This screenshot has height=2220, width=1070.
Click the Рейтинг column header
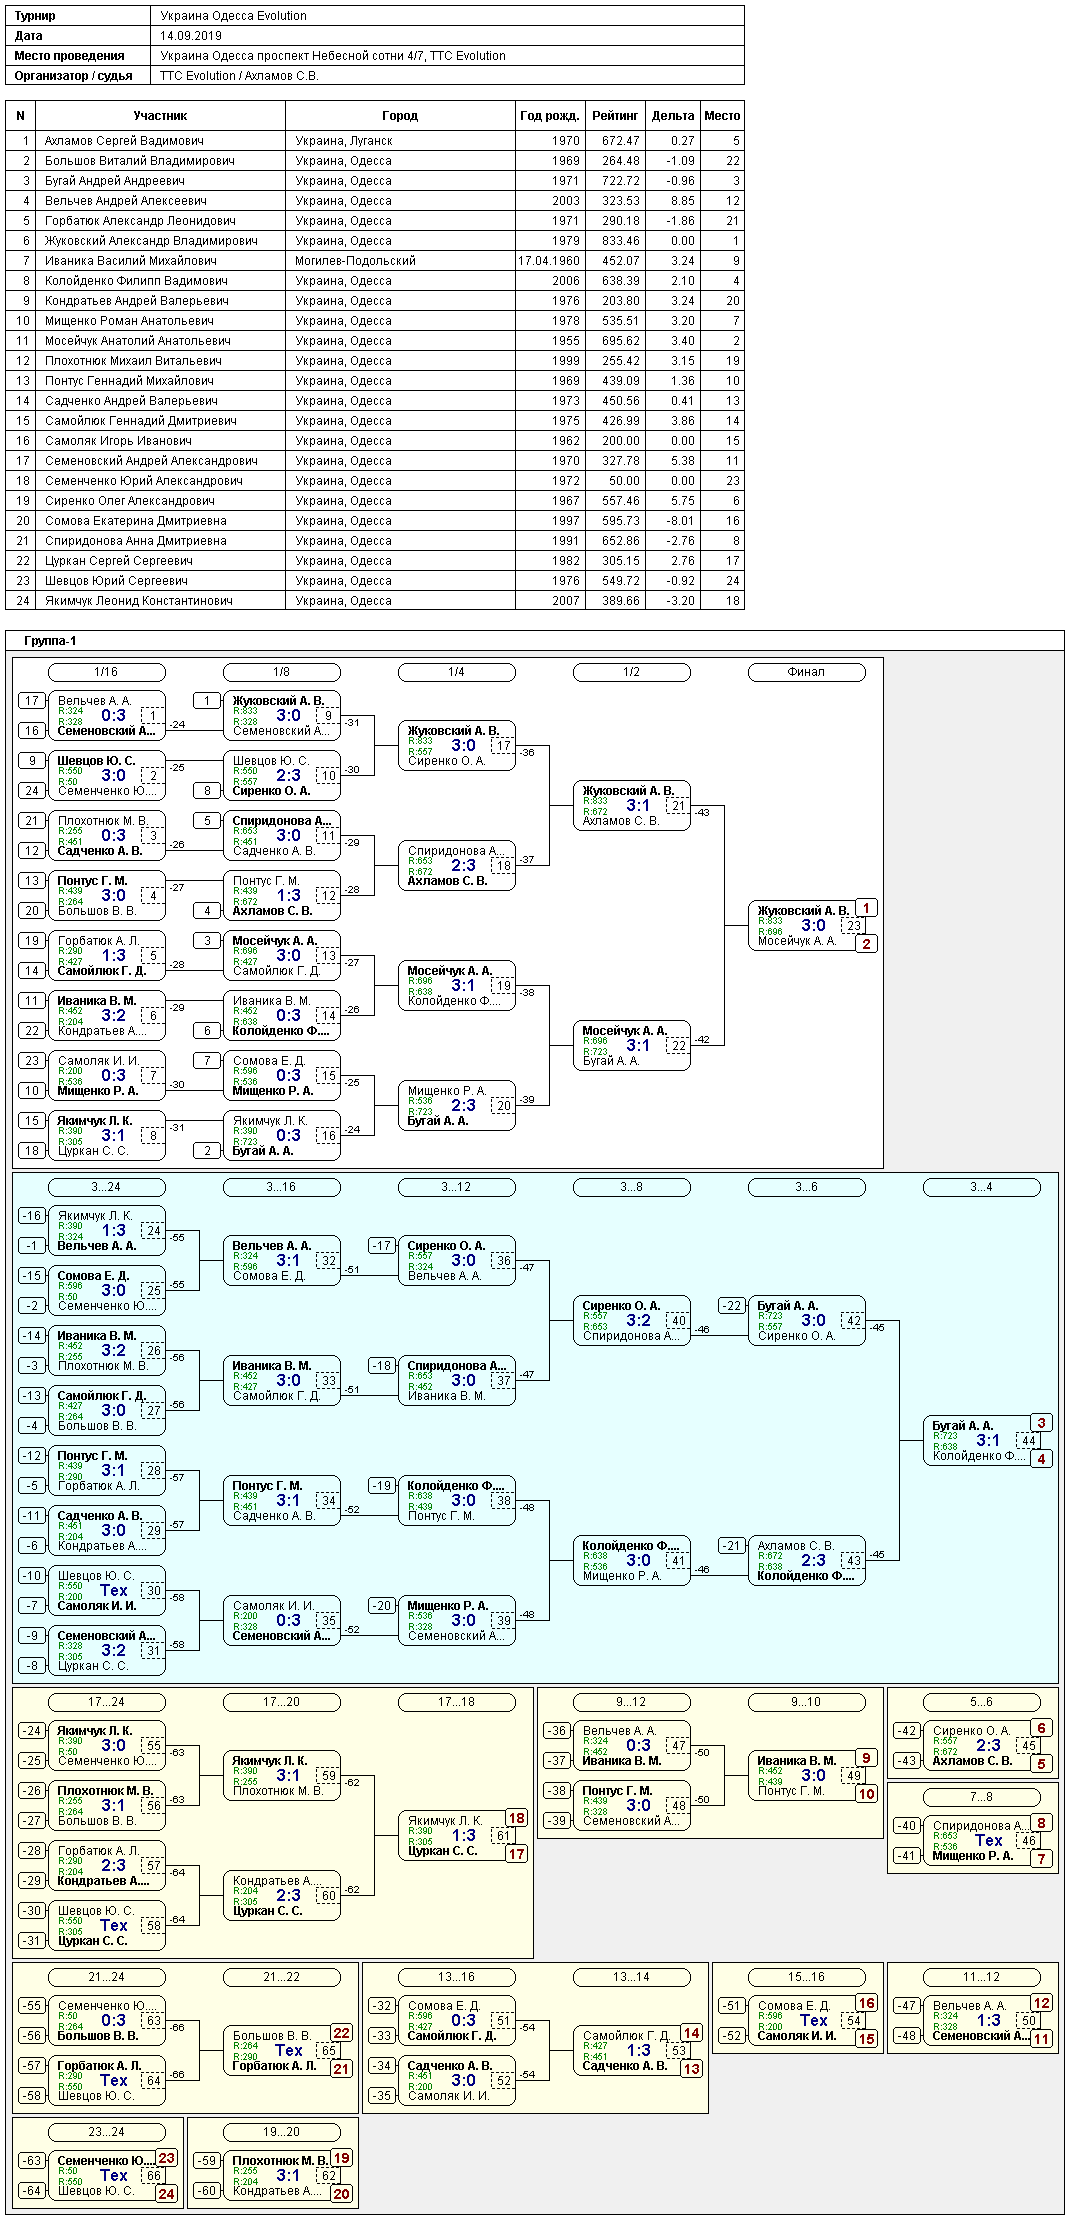[615, 116]
